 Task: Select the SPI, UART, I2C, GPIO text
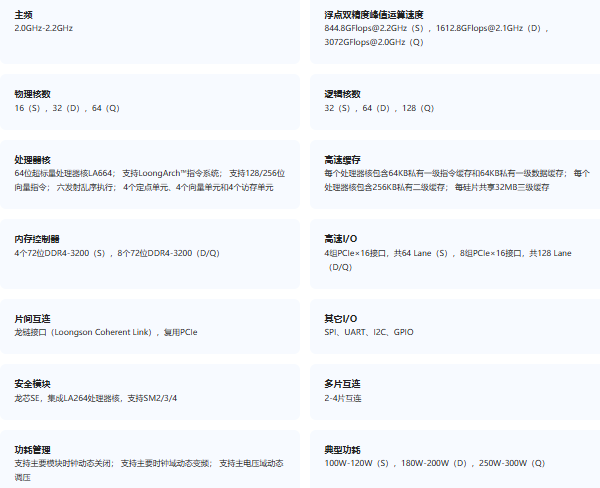369,332
